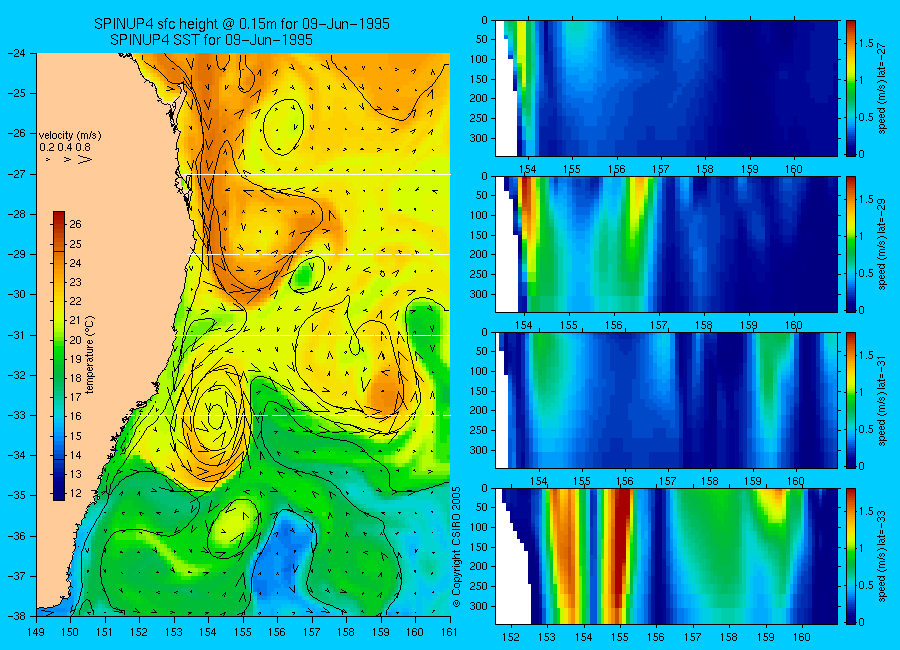Click the '-24' latitude tick on main map
Screen dimensions: 900x650
coord(17,53)
